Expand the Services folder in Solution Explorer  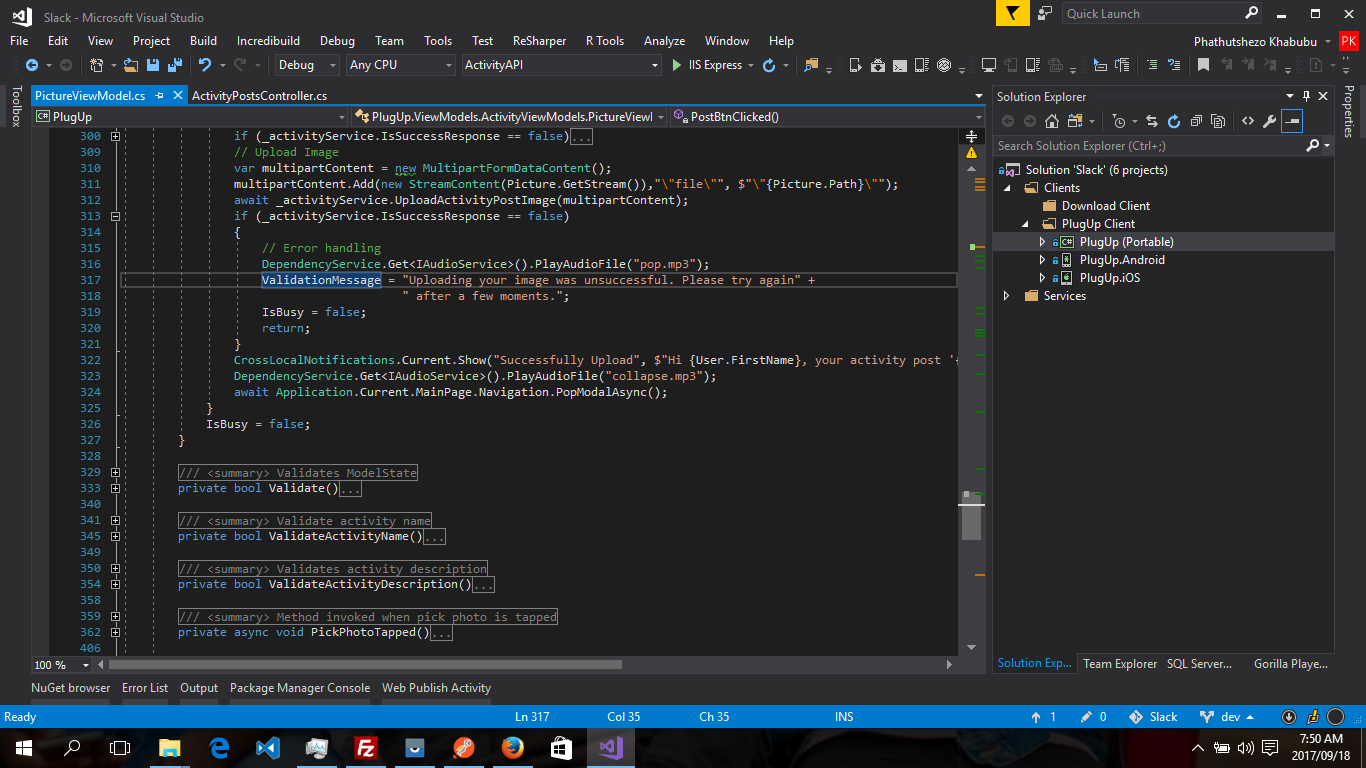click(x=1006, y=296)
